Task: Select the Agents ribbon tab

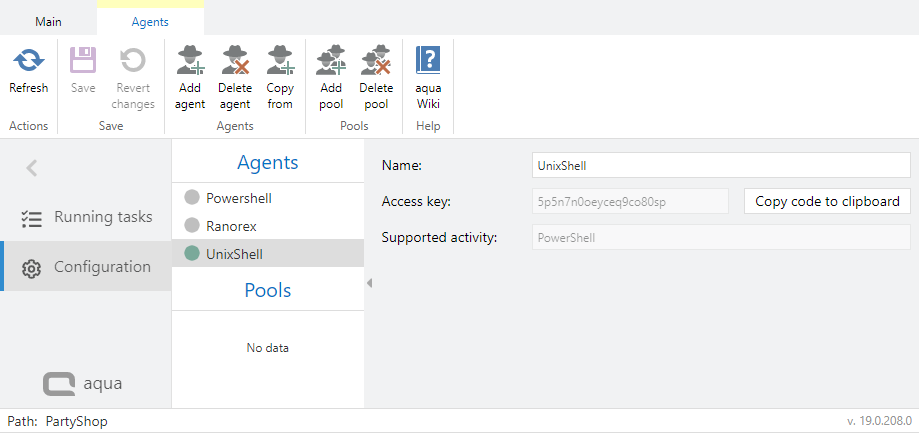Action: 150,21
